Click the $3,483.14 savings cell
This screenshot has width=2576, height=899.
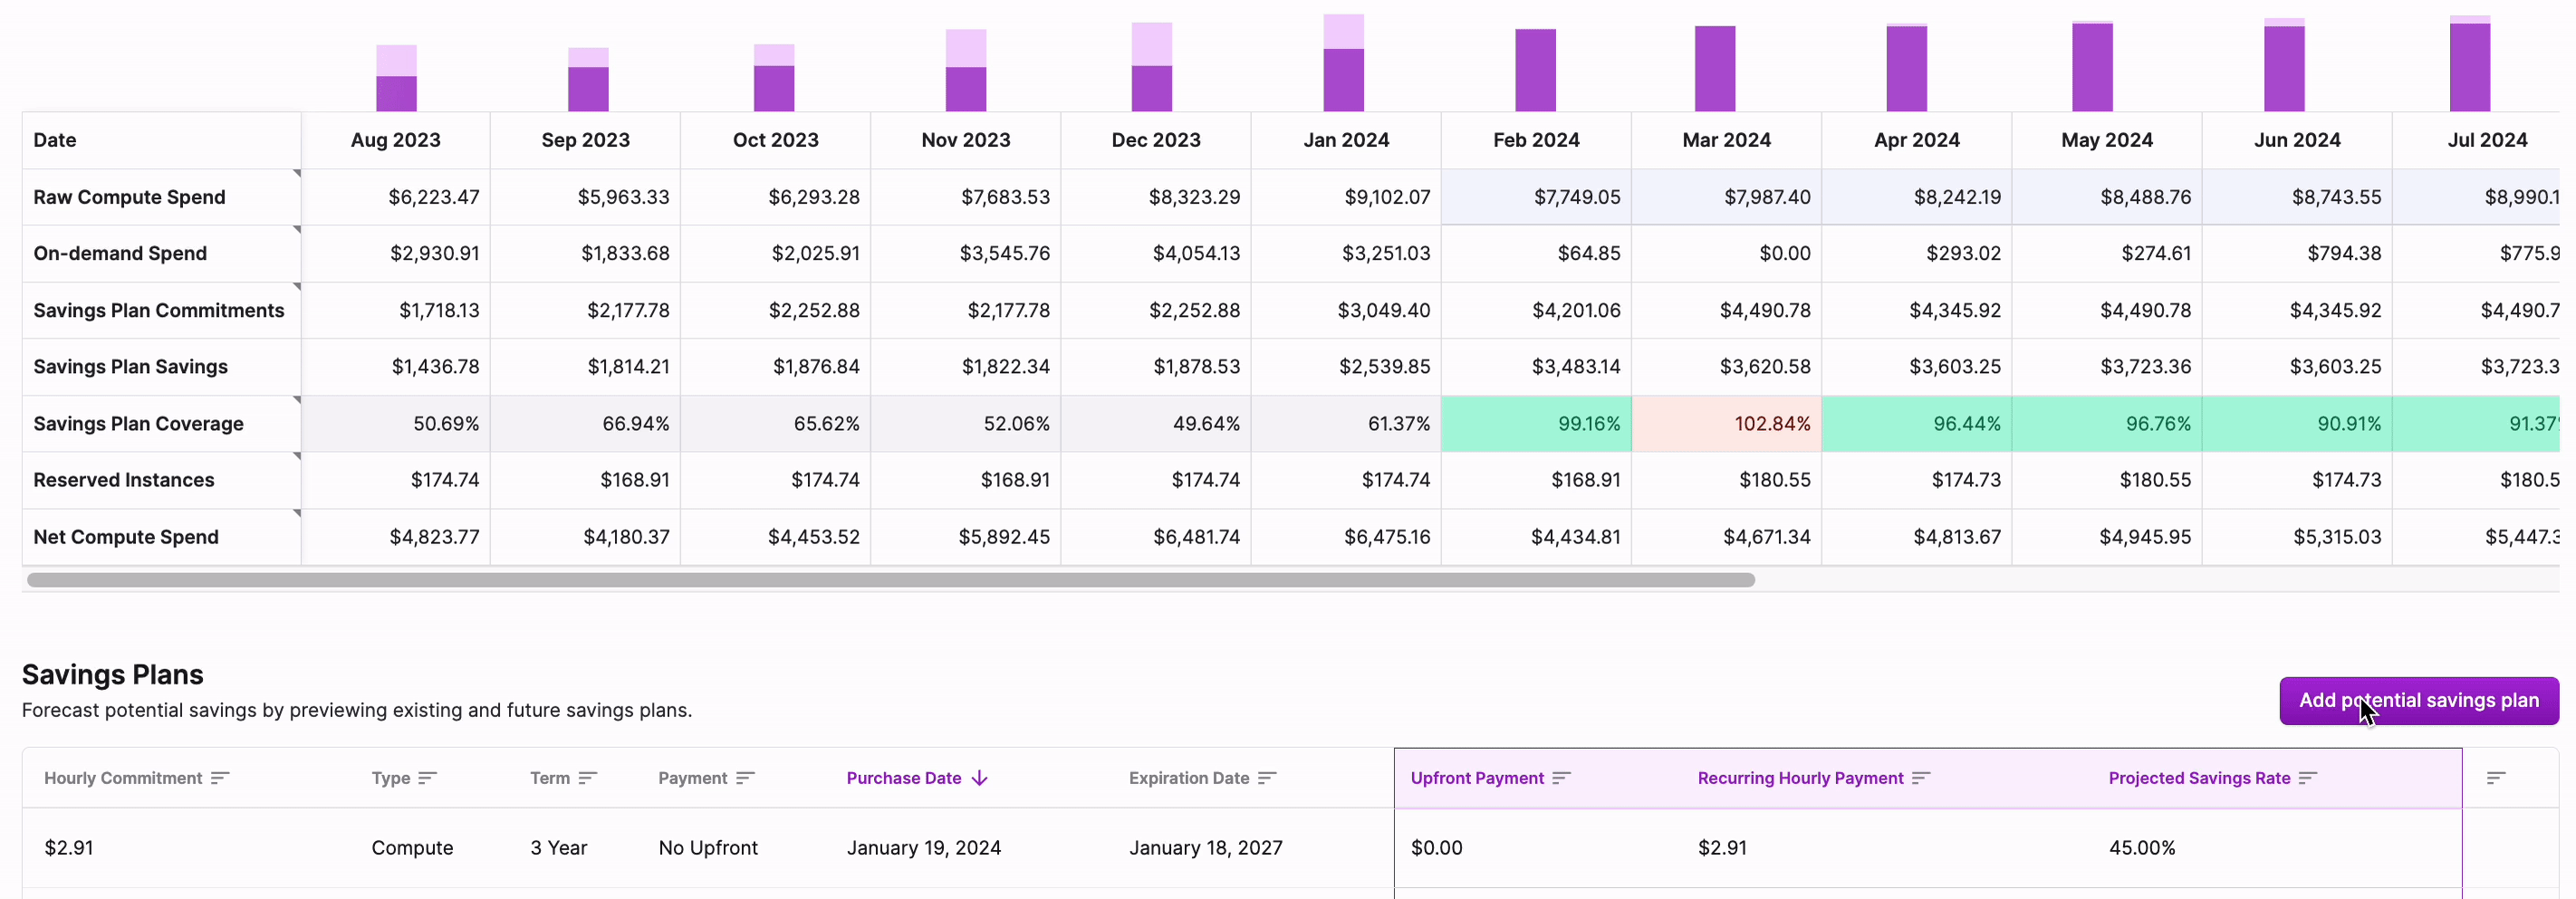(x=1536, y=367)
